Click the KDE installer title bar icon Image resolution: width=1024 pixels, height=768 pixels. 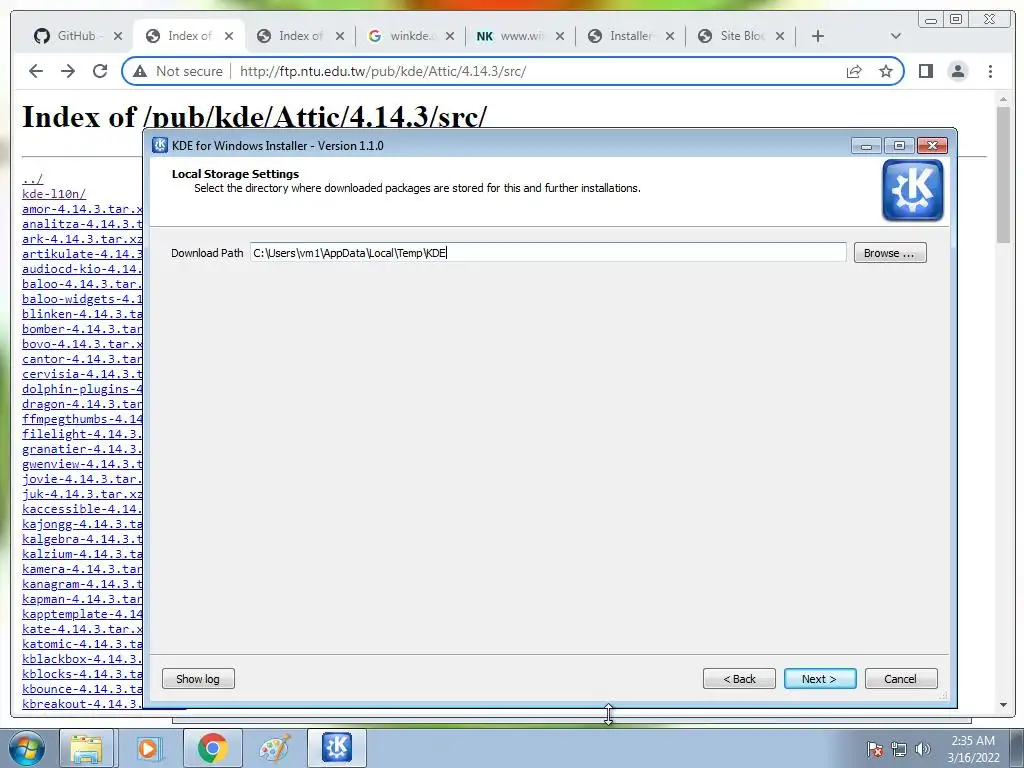160,145
